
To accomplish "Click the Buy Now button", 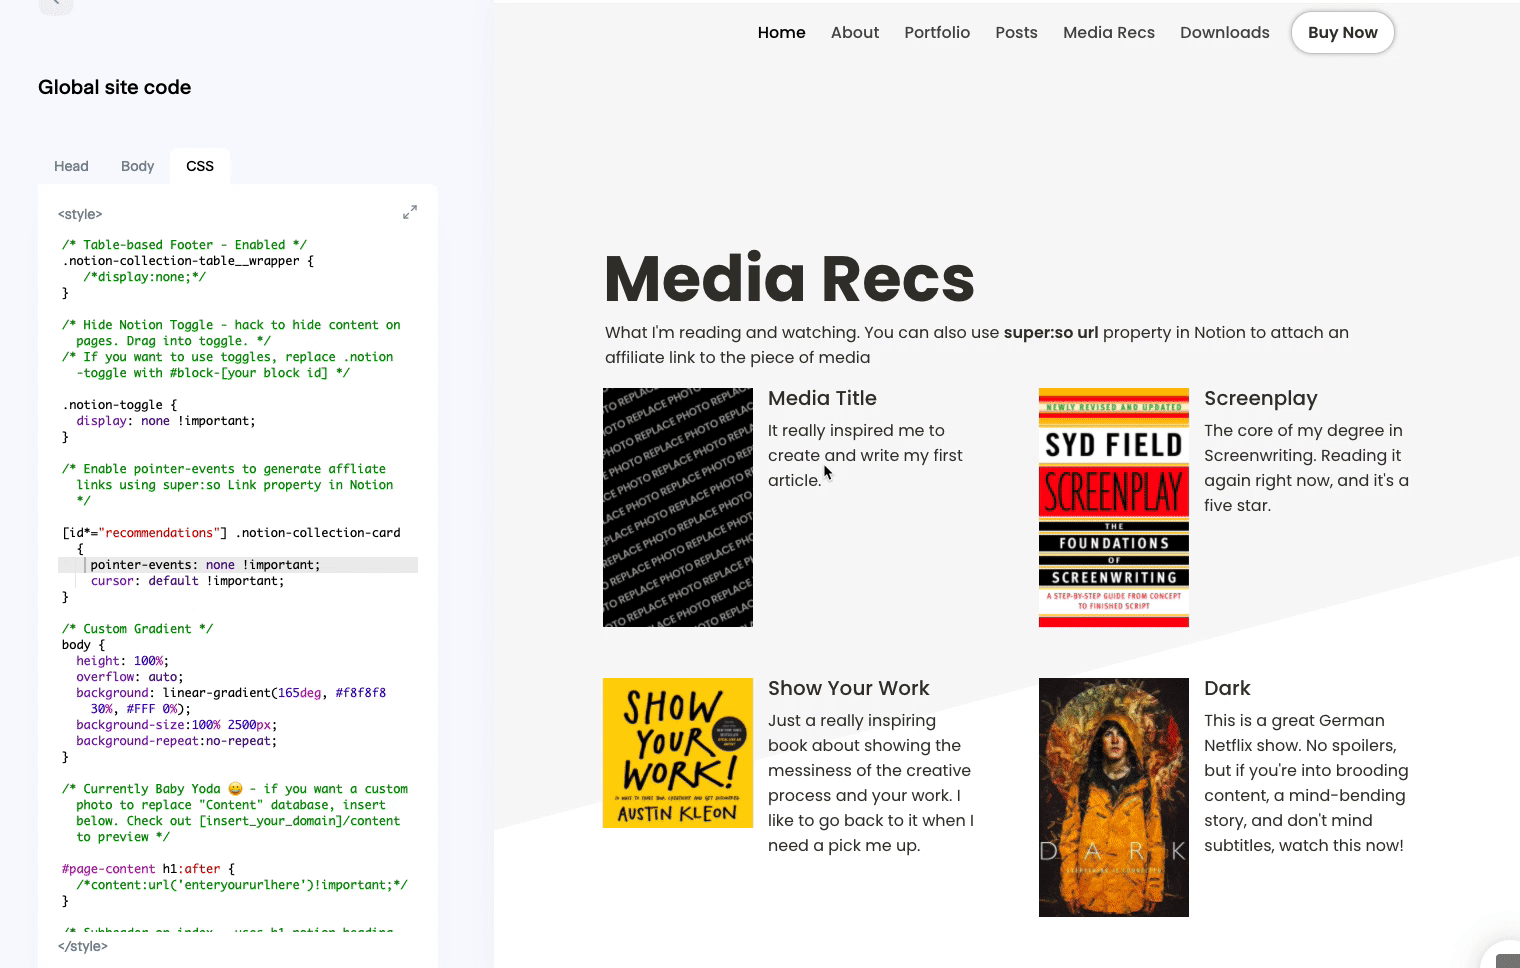I will click(1342, 33).
